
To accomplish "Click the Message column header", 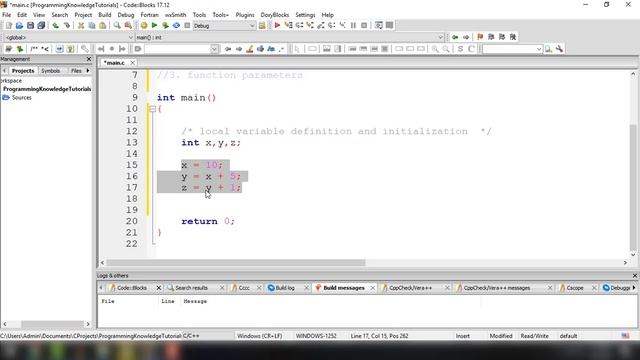I will [195, 301].
